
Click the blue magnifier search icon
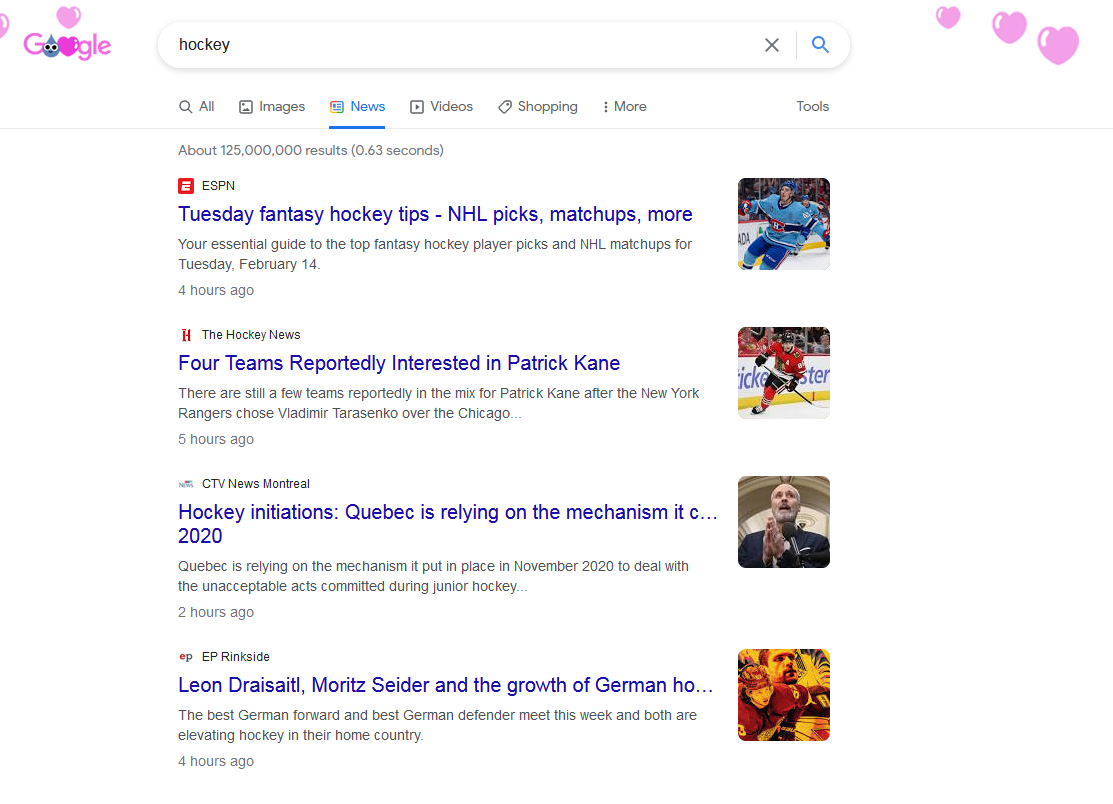(820, 45)
